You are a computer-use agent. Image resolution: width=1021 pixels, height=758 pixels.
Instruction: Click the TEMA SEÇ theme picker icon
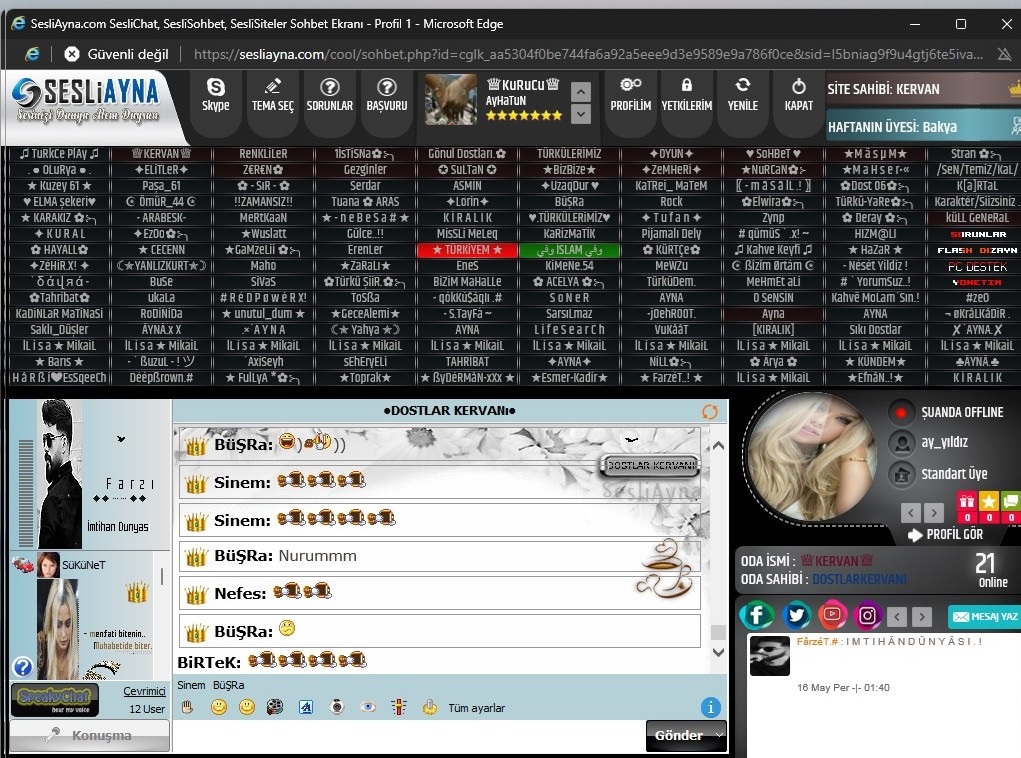pos(273,95)
